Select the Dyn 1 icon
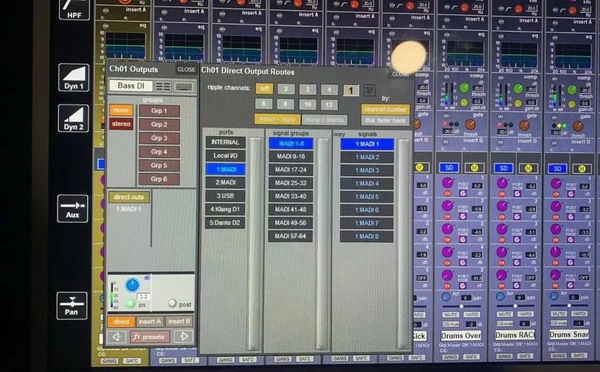Viewport: 600px width, 372px height. [73, 78]
